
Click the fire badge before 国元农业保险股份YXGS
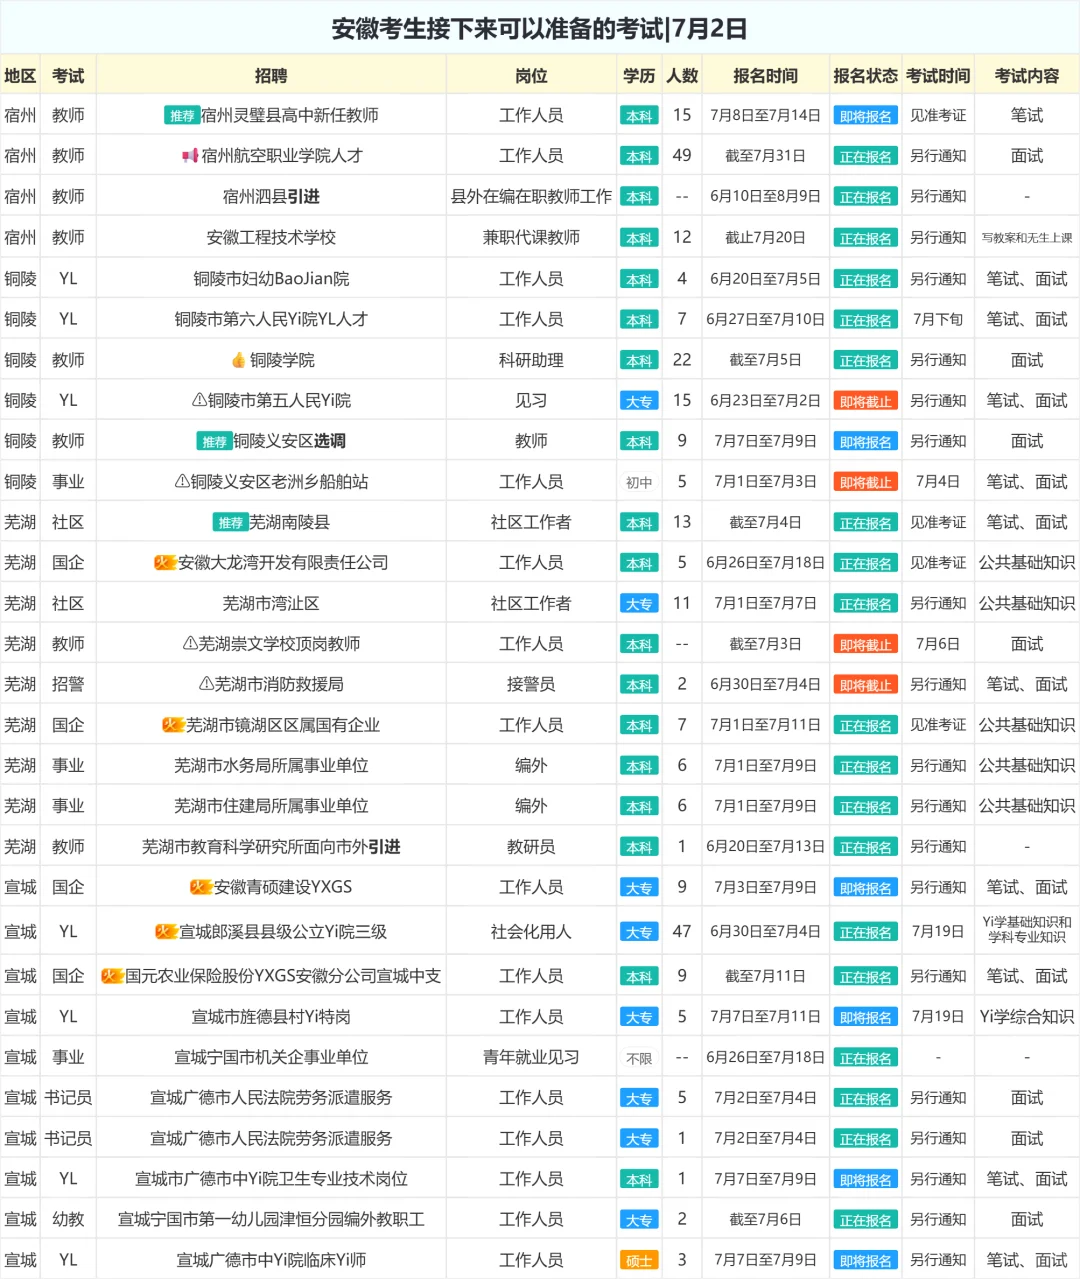(x=112, y=976)
